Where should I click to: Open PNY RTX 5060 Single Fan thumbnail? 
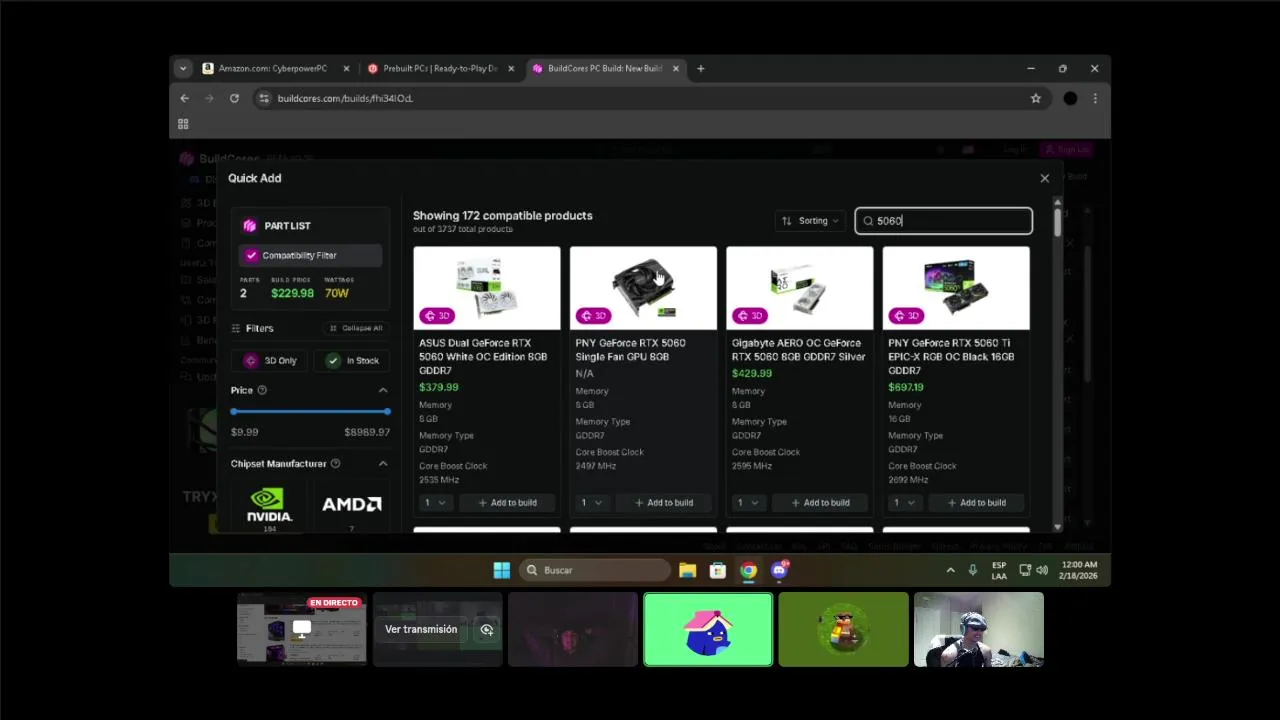point(643,288)
